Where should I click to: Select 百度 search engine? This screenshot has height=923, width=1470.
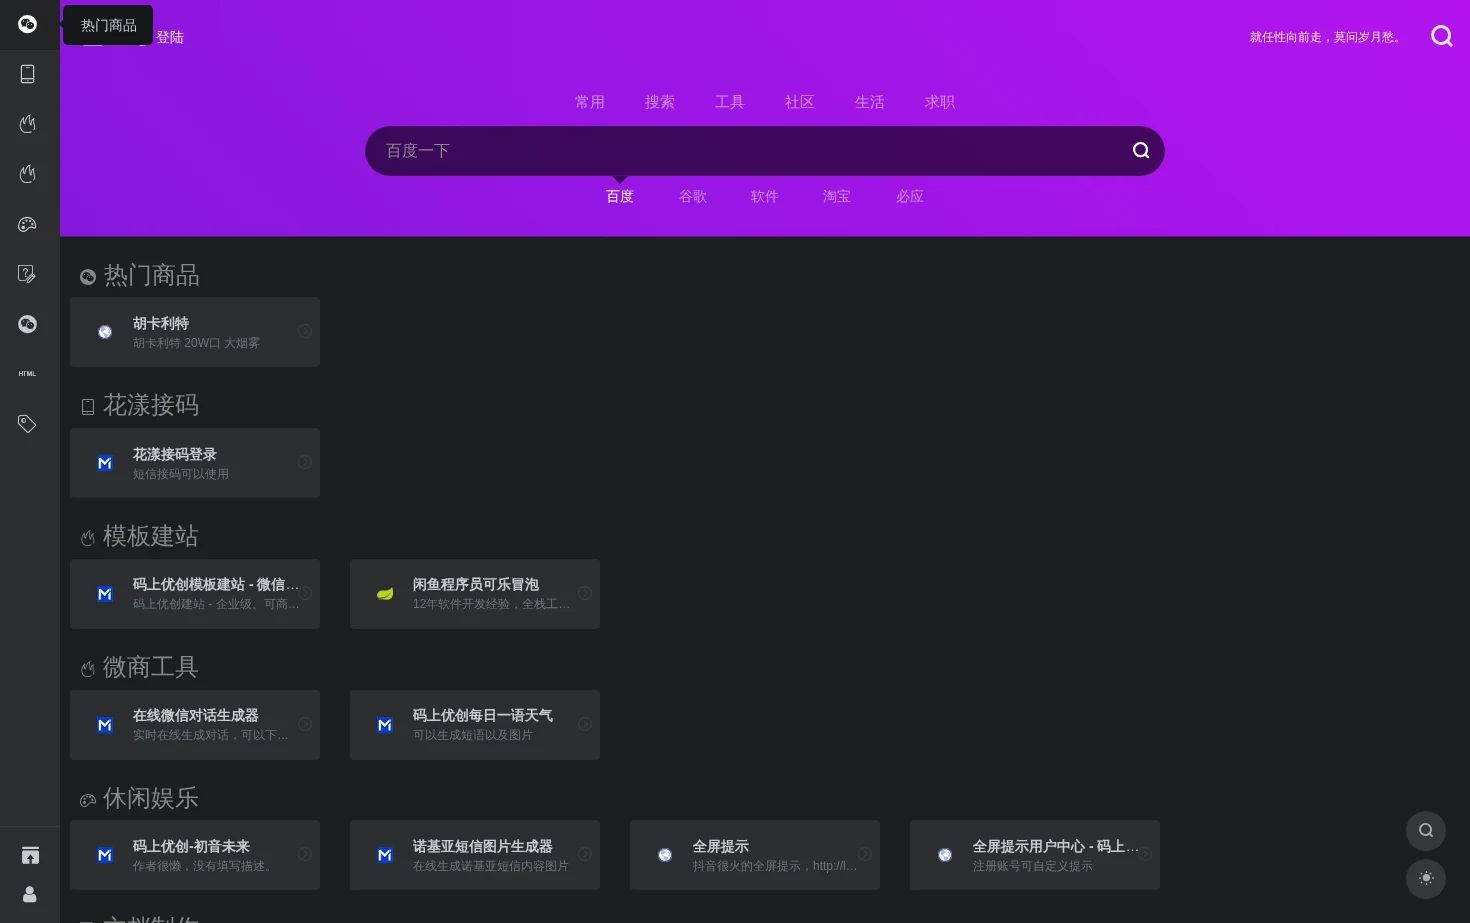pos(620,197)
